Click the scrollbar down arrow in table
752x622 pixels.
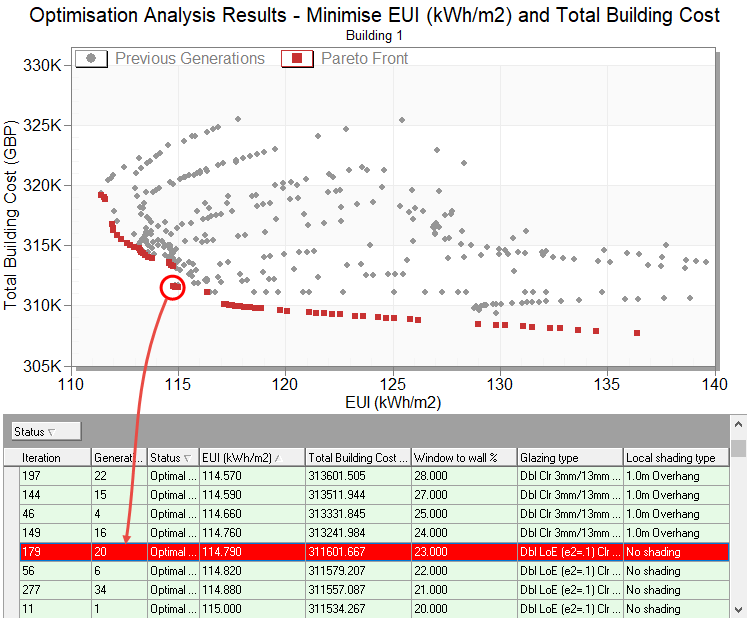(x=739, y=610)
